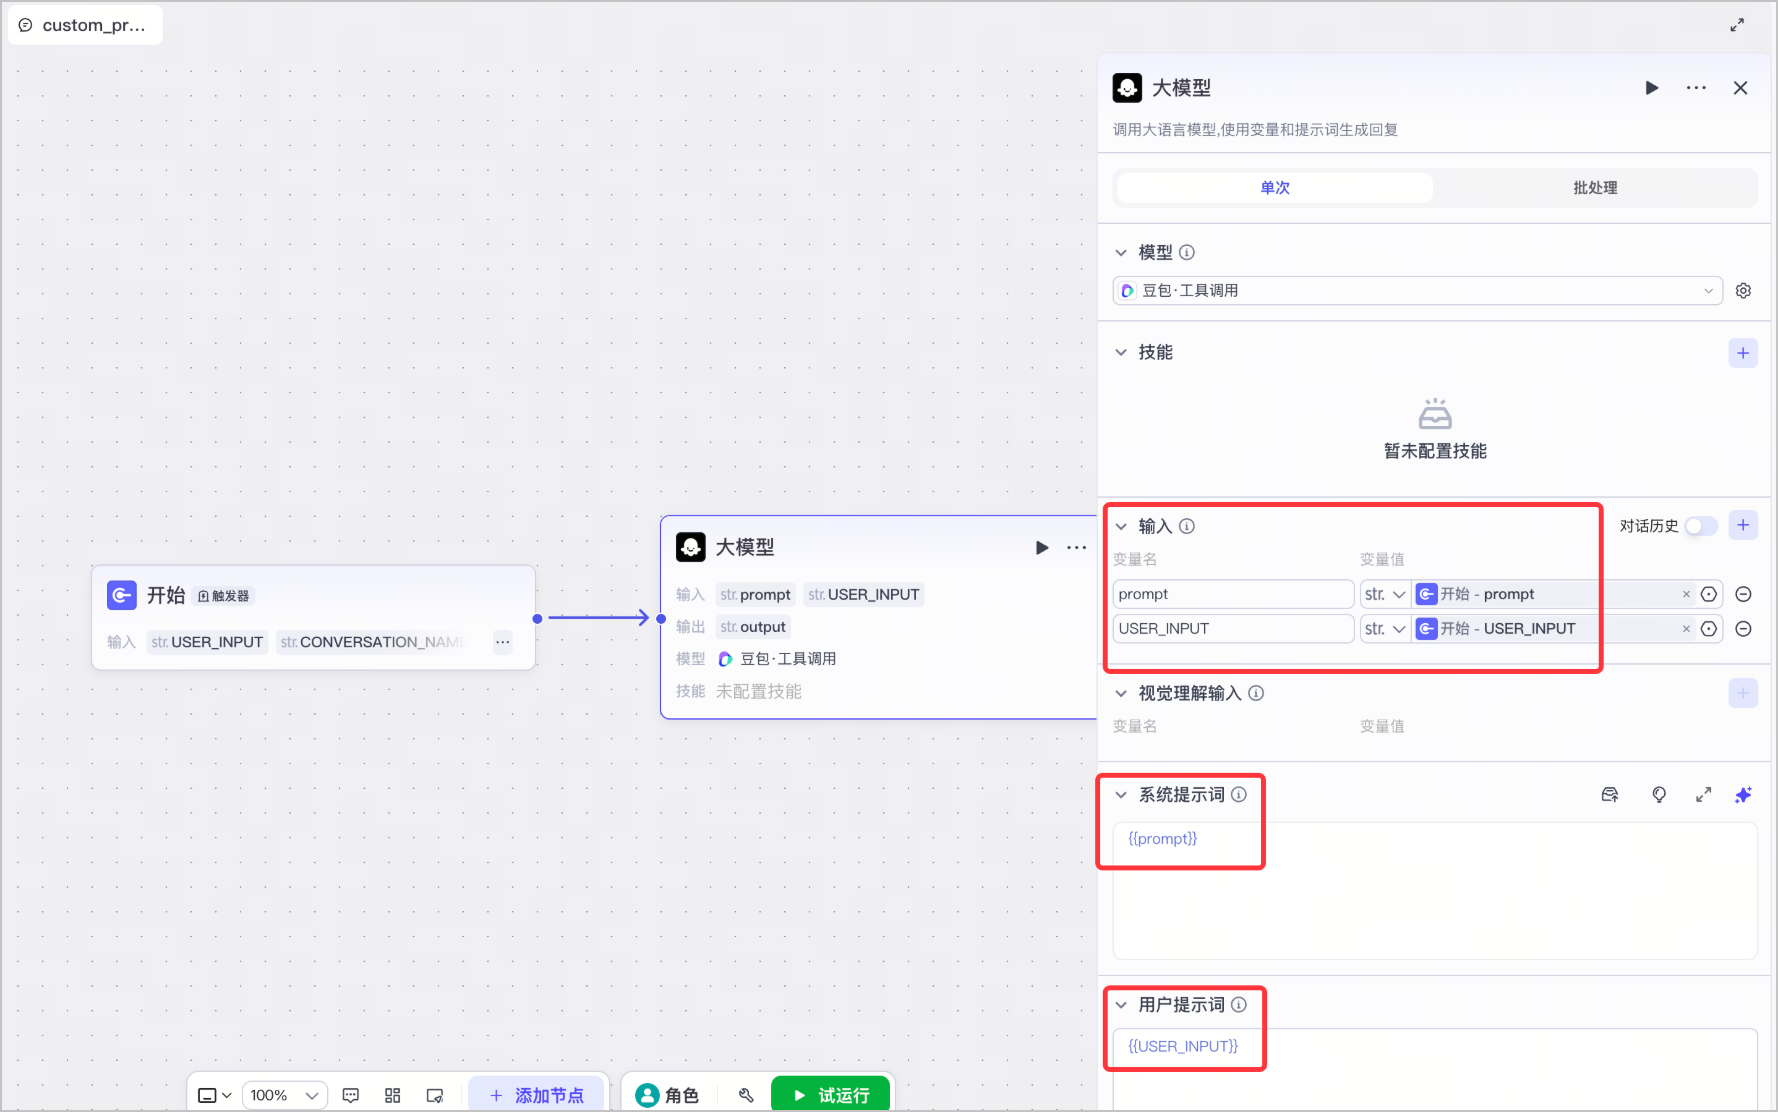Remove the prompt input row
1778x1112 pixels.
coord(1743,594)
